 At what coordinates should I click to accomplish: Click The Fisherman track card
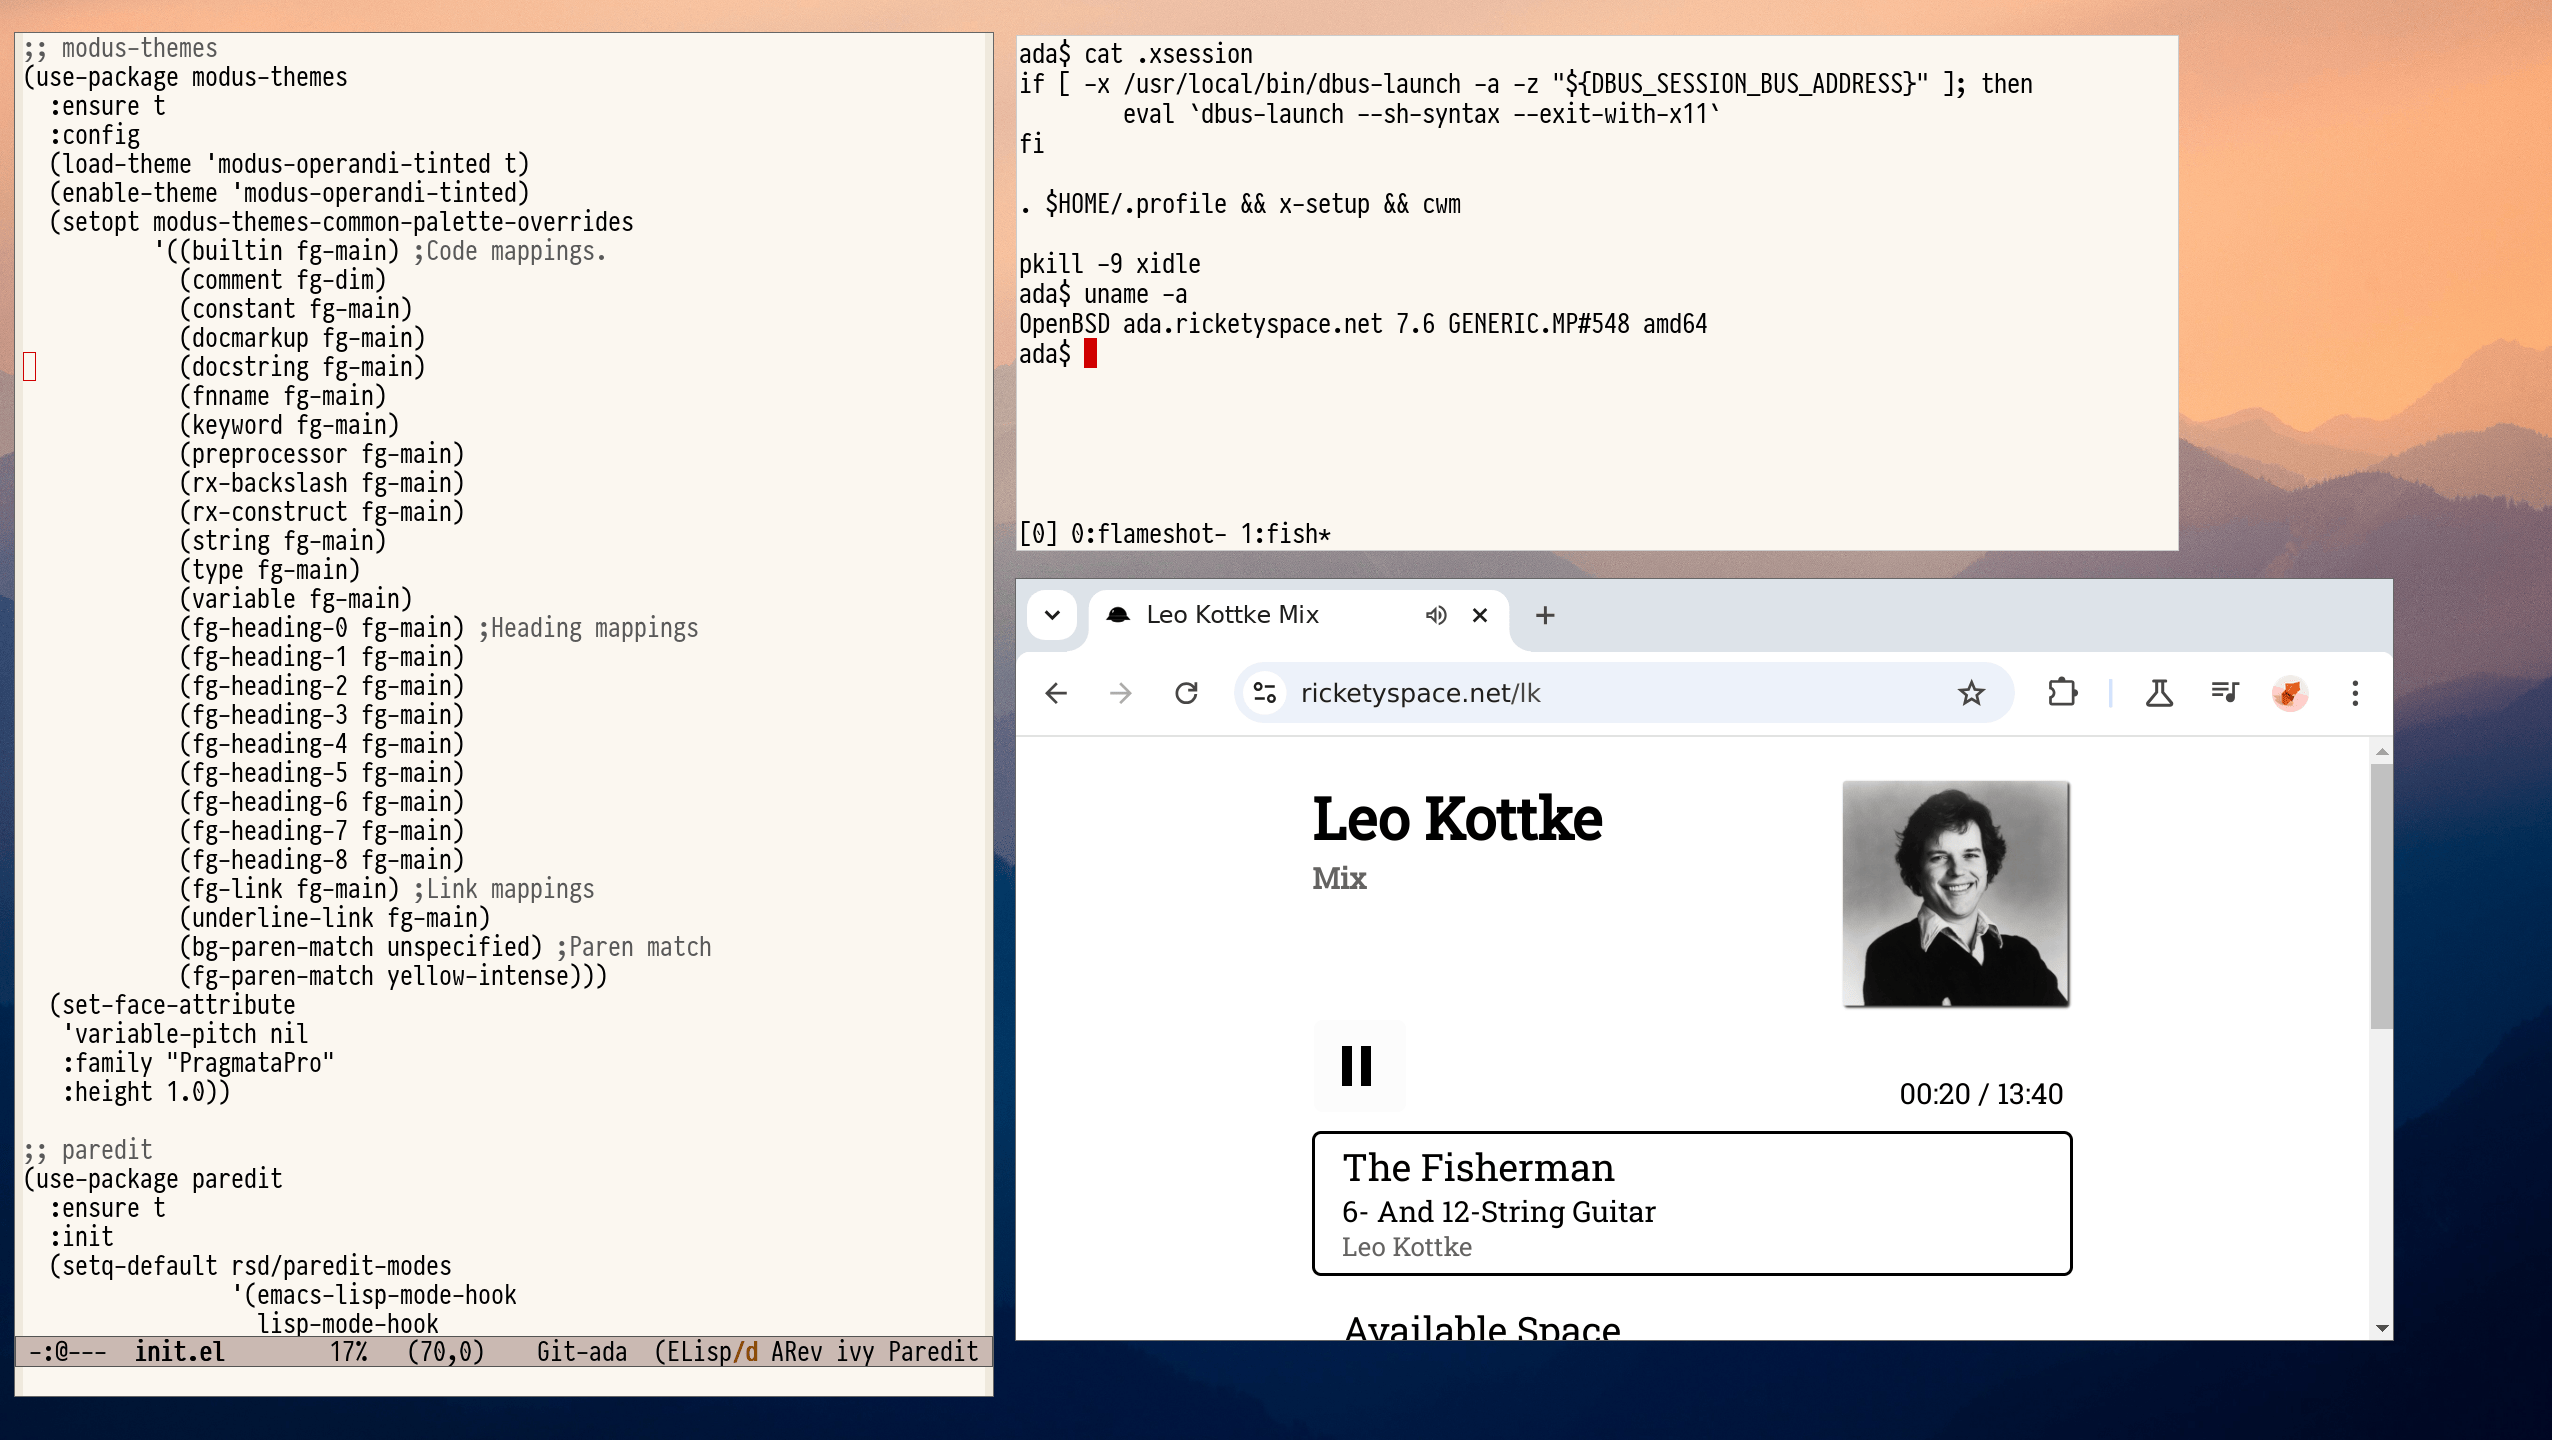coord(1691,1204)
